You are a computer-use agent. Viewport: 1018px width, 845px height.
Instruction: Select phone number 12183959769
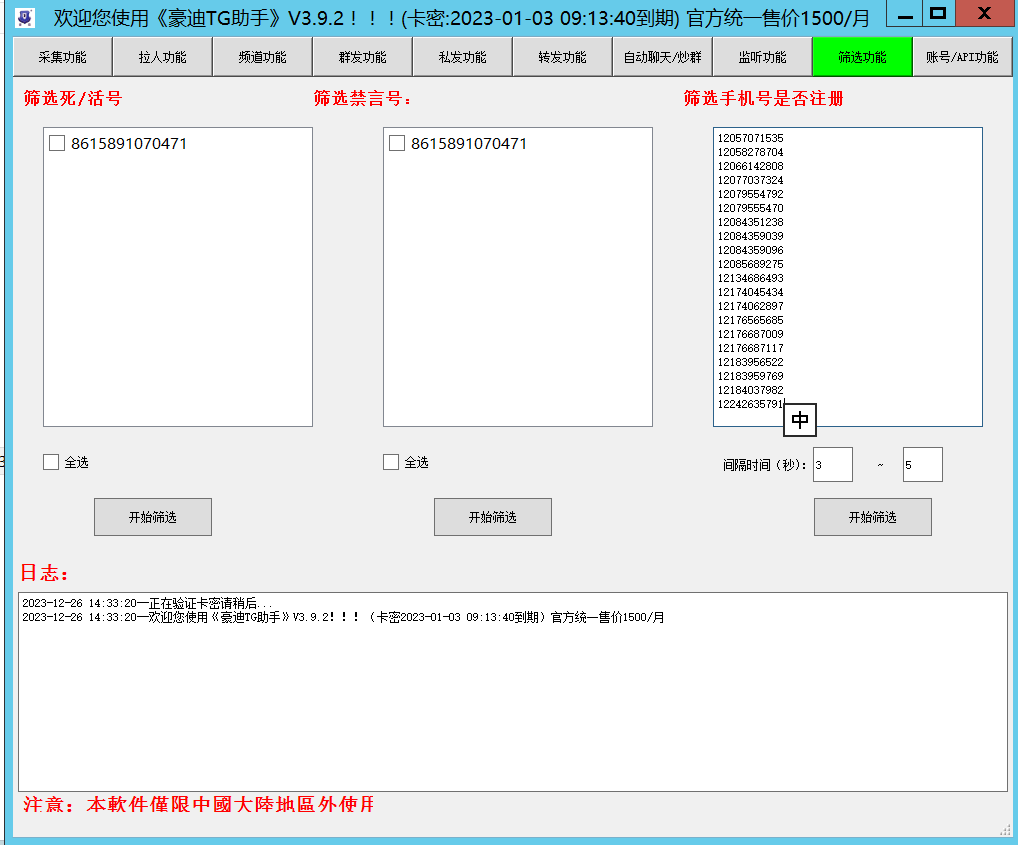751,376
